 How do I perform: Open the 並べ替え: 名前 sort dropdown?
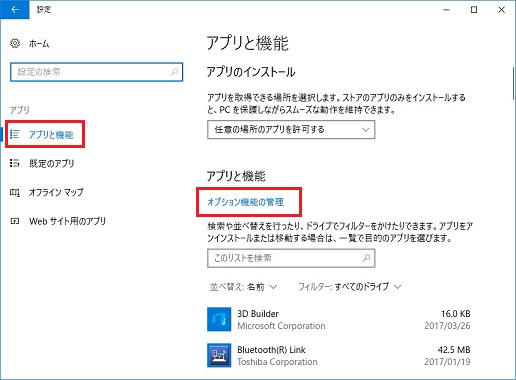tap(243, 287)
